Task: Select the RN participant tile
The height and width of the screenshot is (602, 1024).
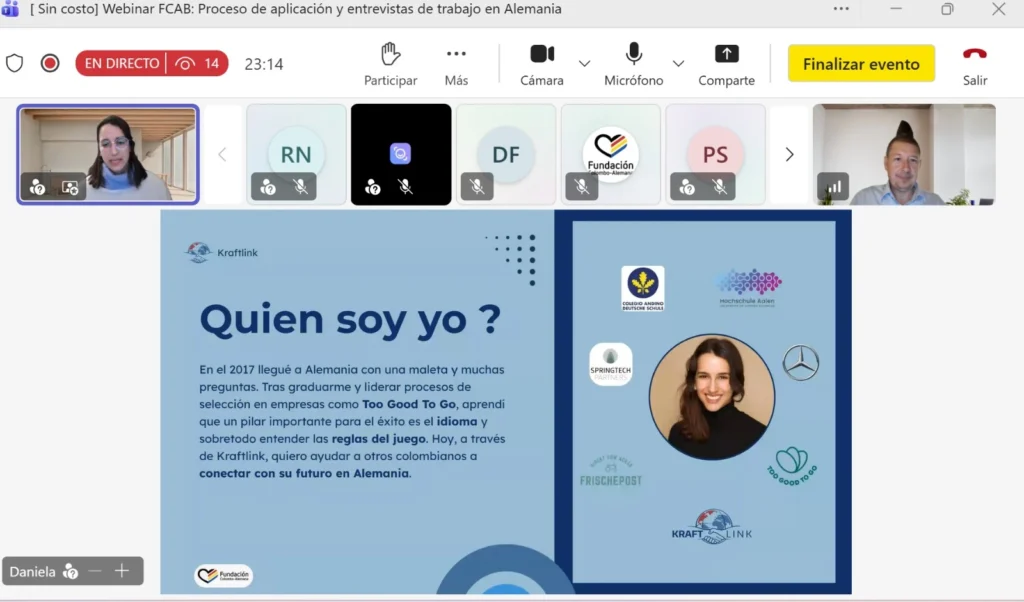Action: 296,154
